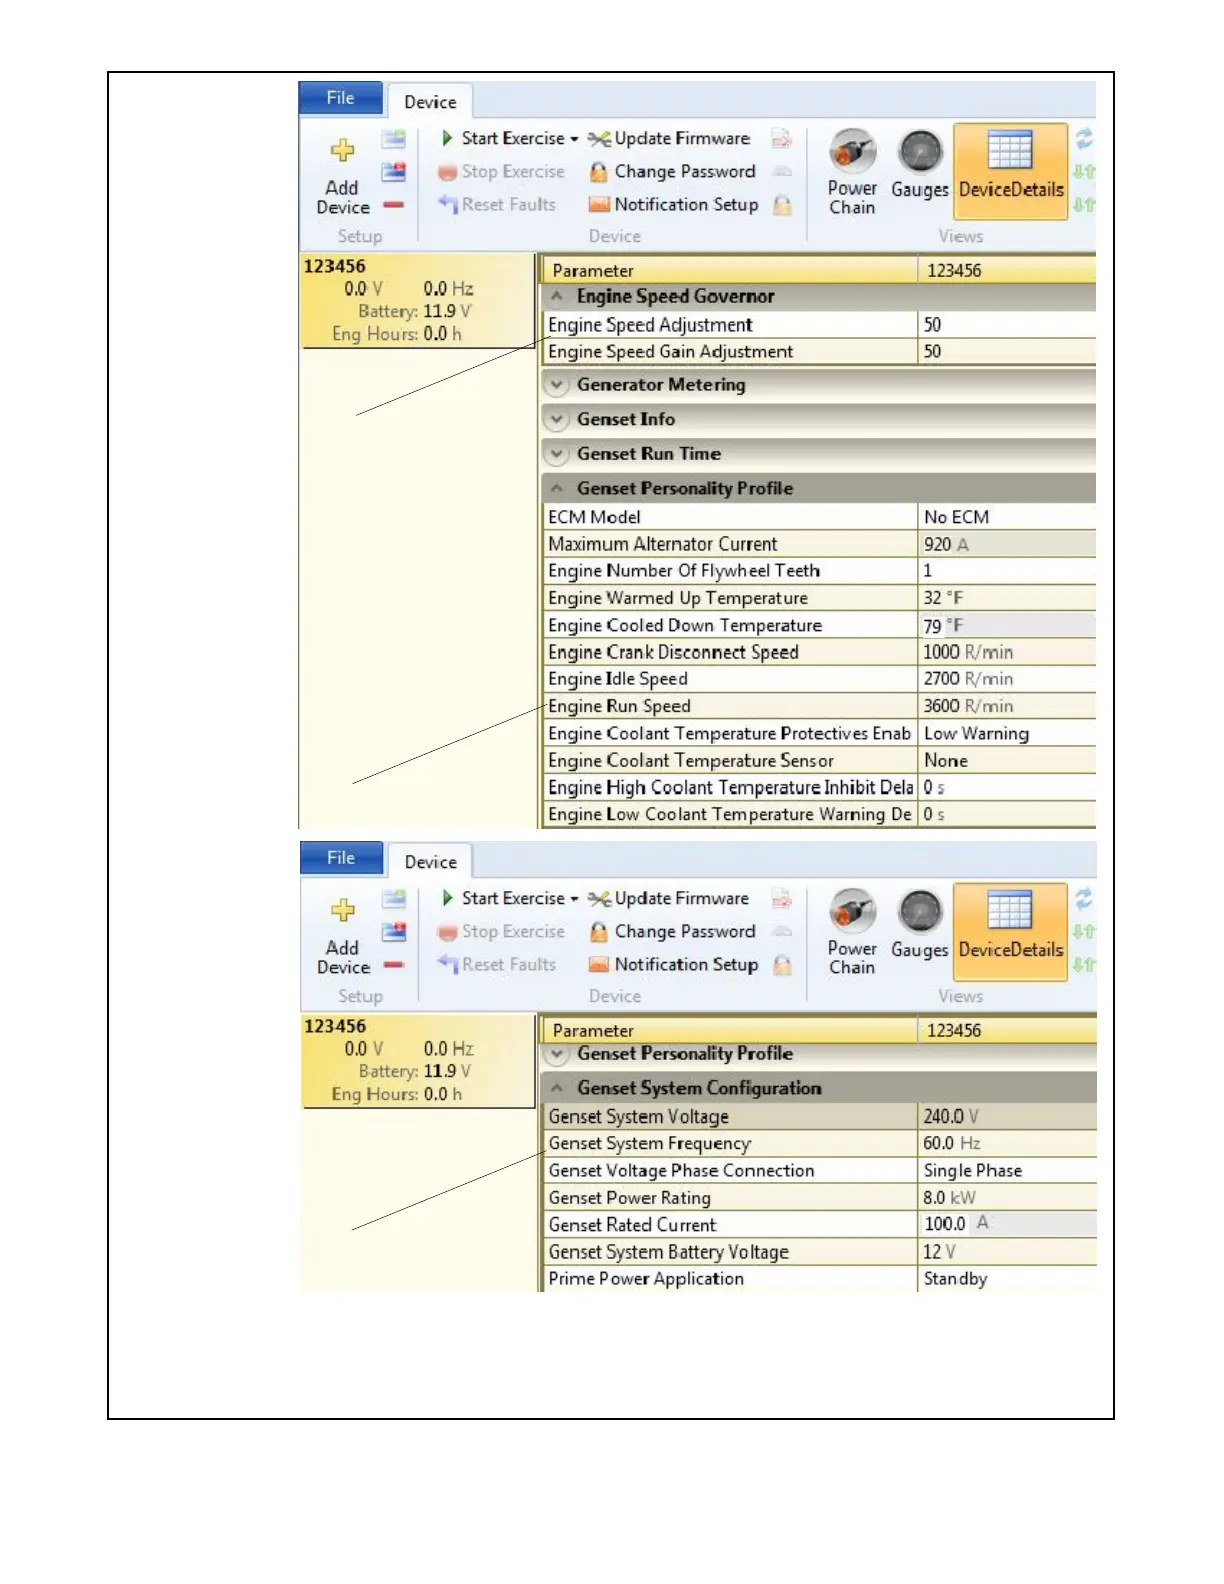Click the Genset Rated Current value field

tap(1007, 1224)
